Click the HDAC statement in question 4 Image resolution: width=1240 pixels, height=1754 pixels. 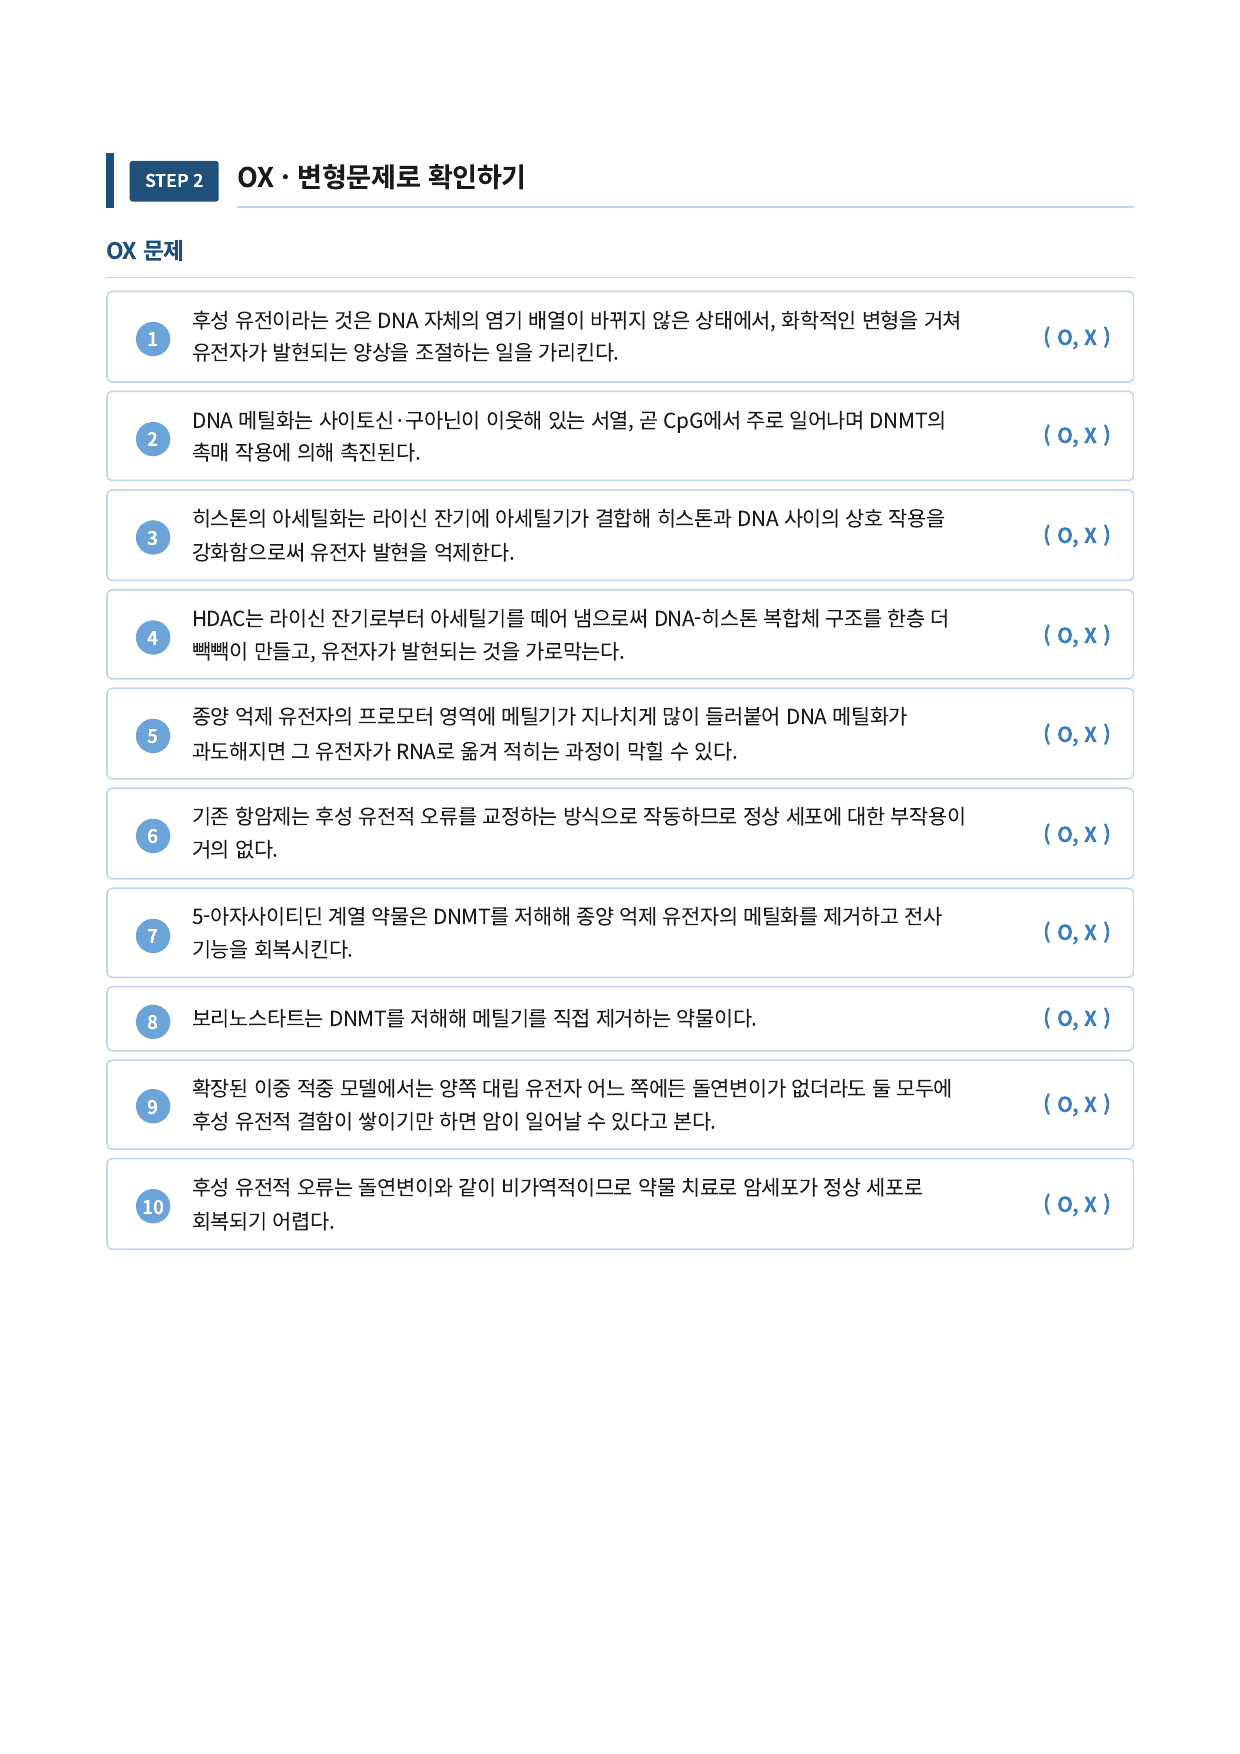(570, 635)
